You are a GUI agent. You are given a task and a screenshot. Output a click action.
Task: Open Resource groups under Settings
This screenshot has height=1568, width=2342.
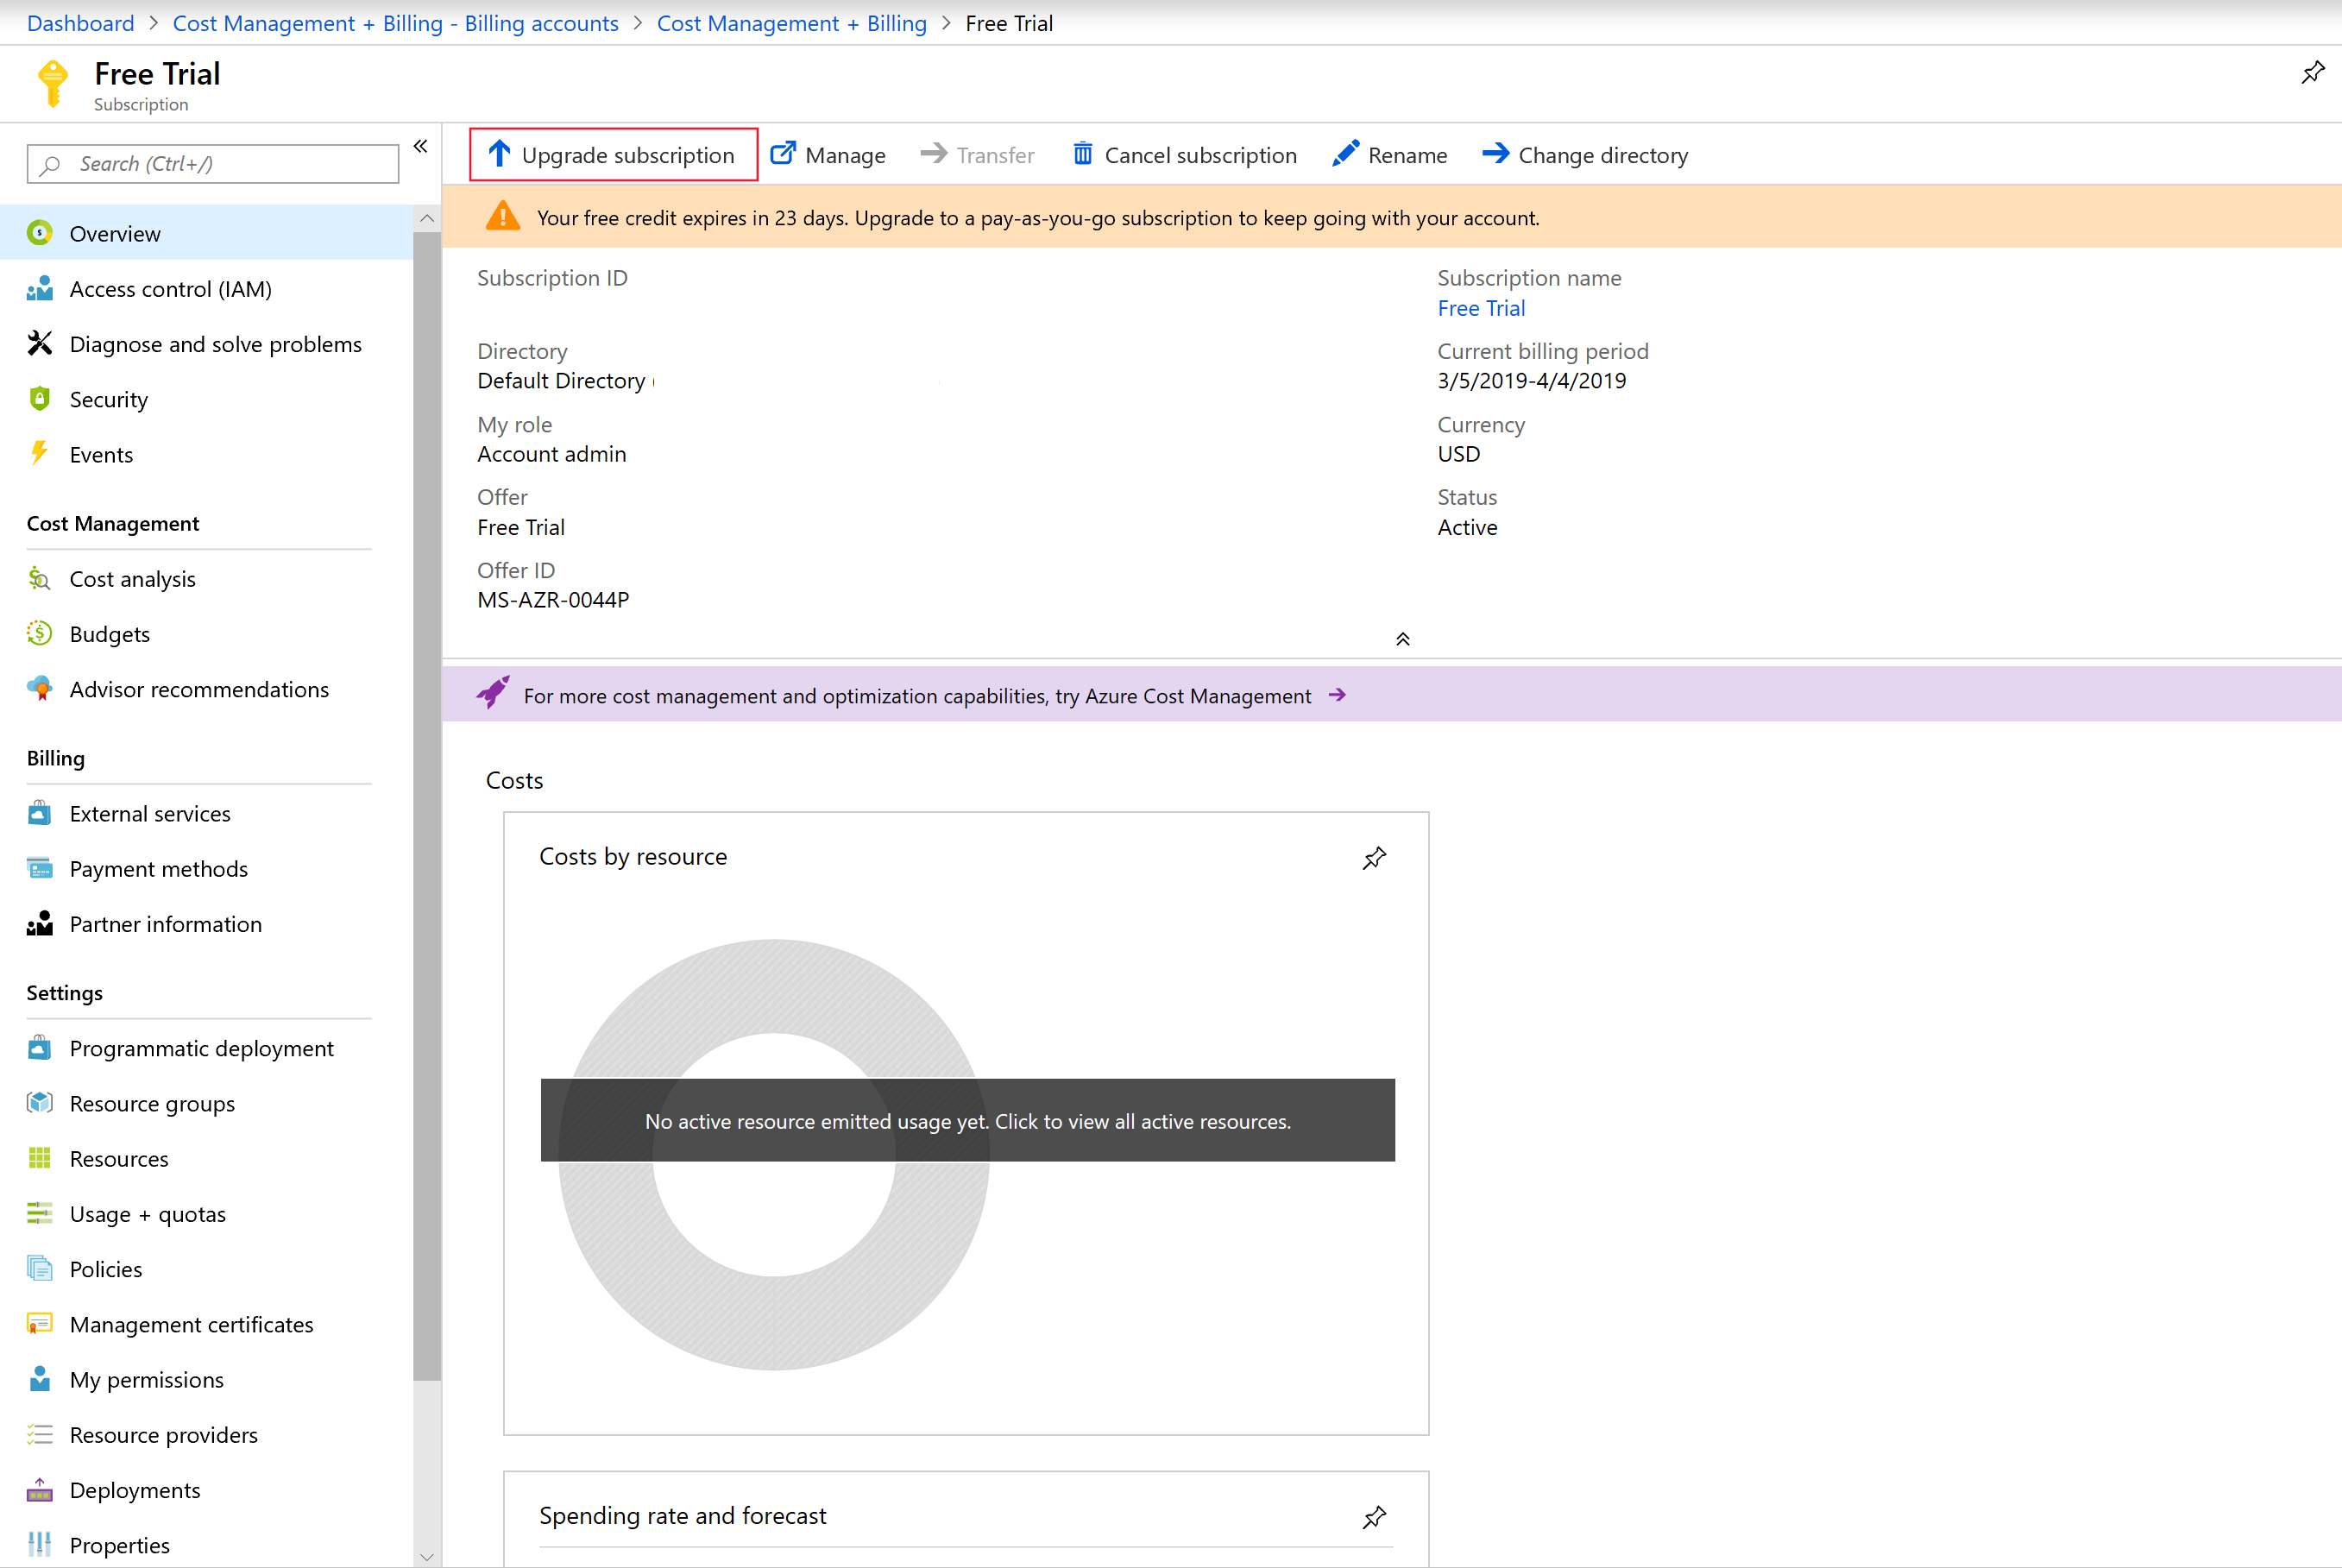(x=150, y=1103)
